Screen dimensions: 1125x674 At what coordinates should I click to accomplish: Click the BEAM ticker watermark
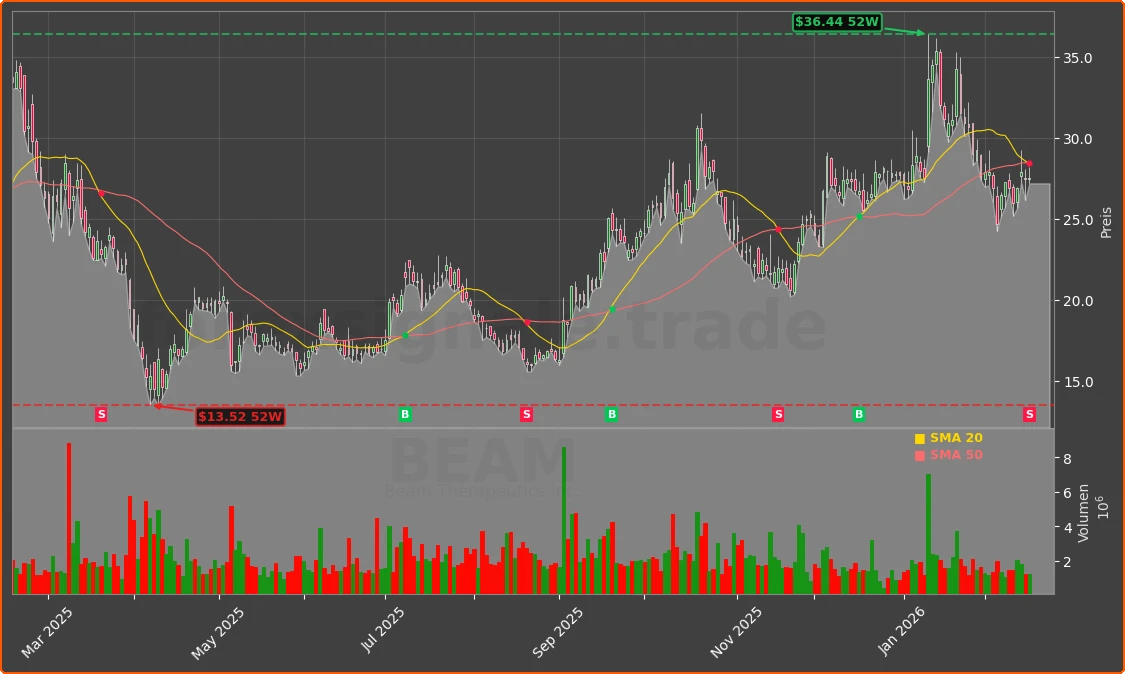click(481, 463)
